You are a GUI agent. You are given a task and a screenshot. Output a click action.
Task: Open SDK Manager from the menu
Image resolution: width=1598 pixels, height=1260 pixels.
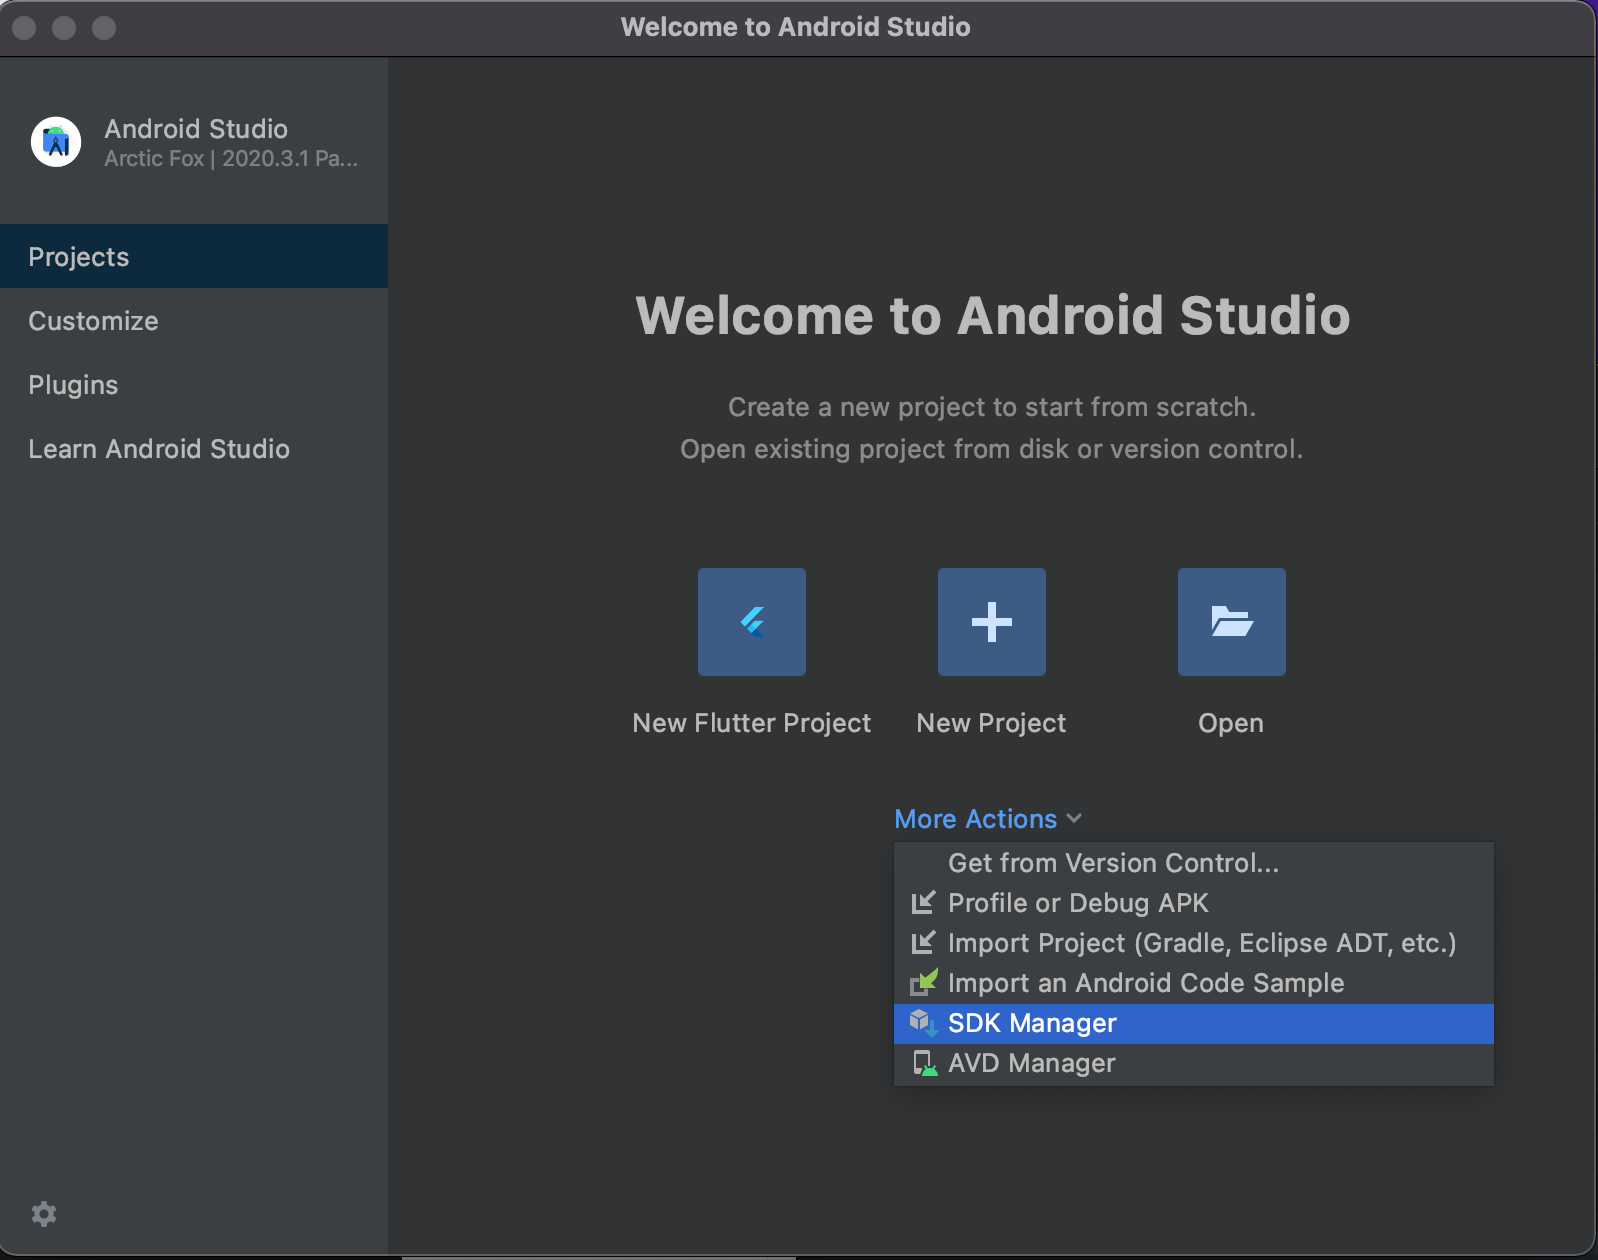click(x=1194, y=1023)
